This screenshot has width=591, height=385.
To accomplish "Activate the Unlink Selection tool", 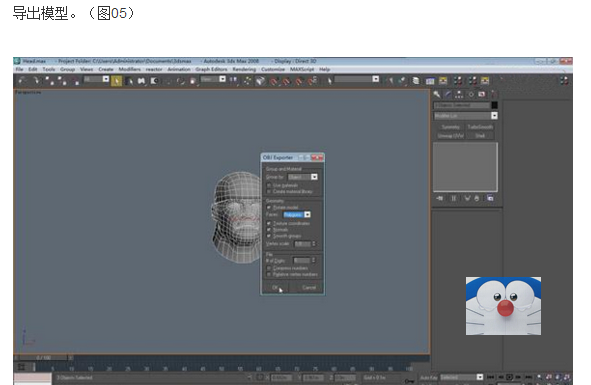I will (62, 81).
